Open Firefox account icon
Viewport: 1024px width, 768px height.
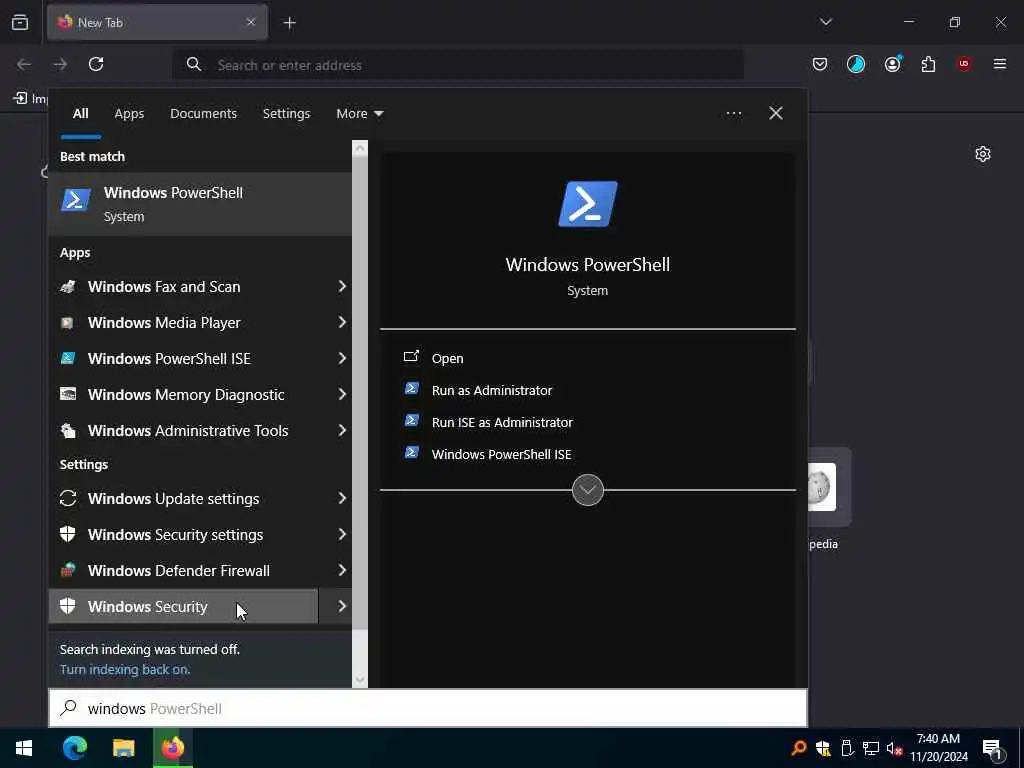[x=892, y=64]
